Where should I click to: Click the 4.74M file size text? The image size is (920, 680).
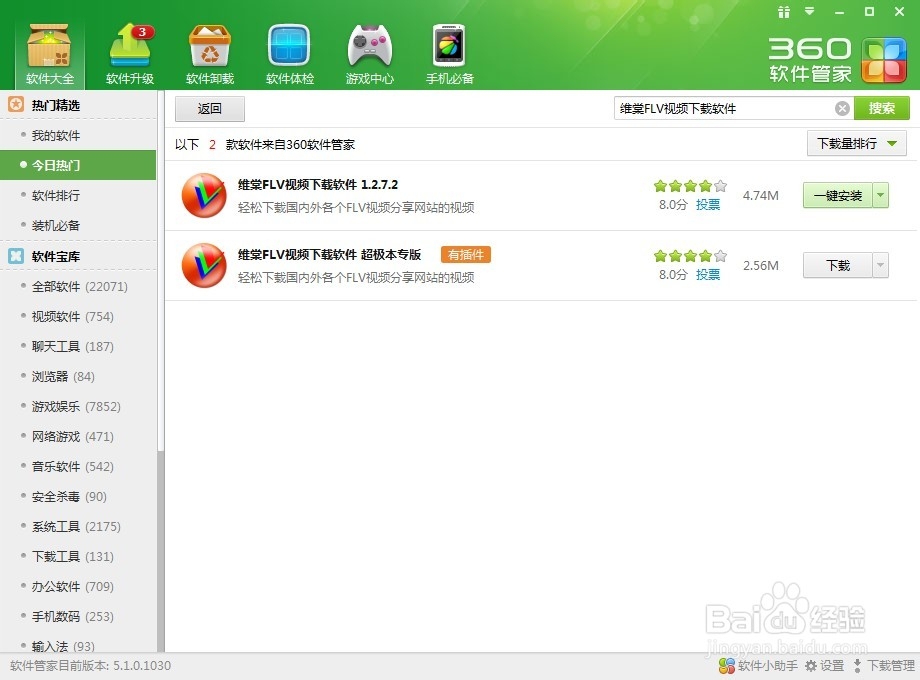coord(760,195)
